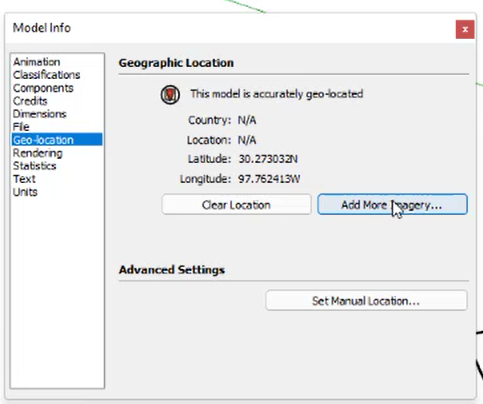483x404 pixels.
Task: Select the highlighted Geo-location entry
Action: (57, 140)
